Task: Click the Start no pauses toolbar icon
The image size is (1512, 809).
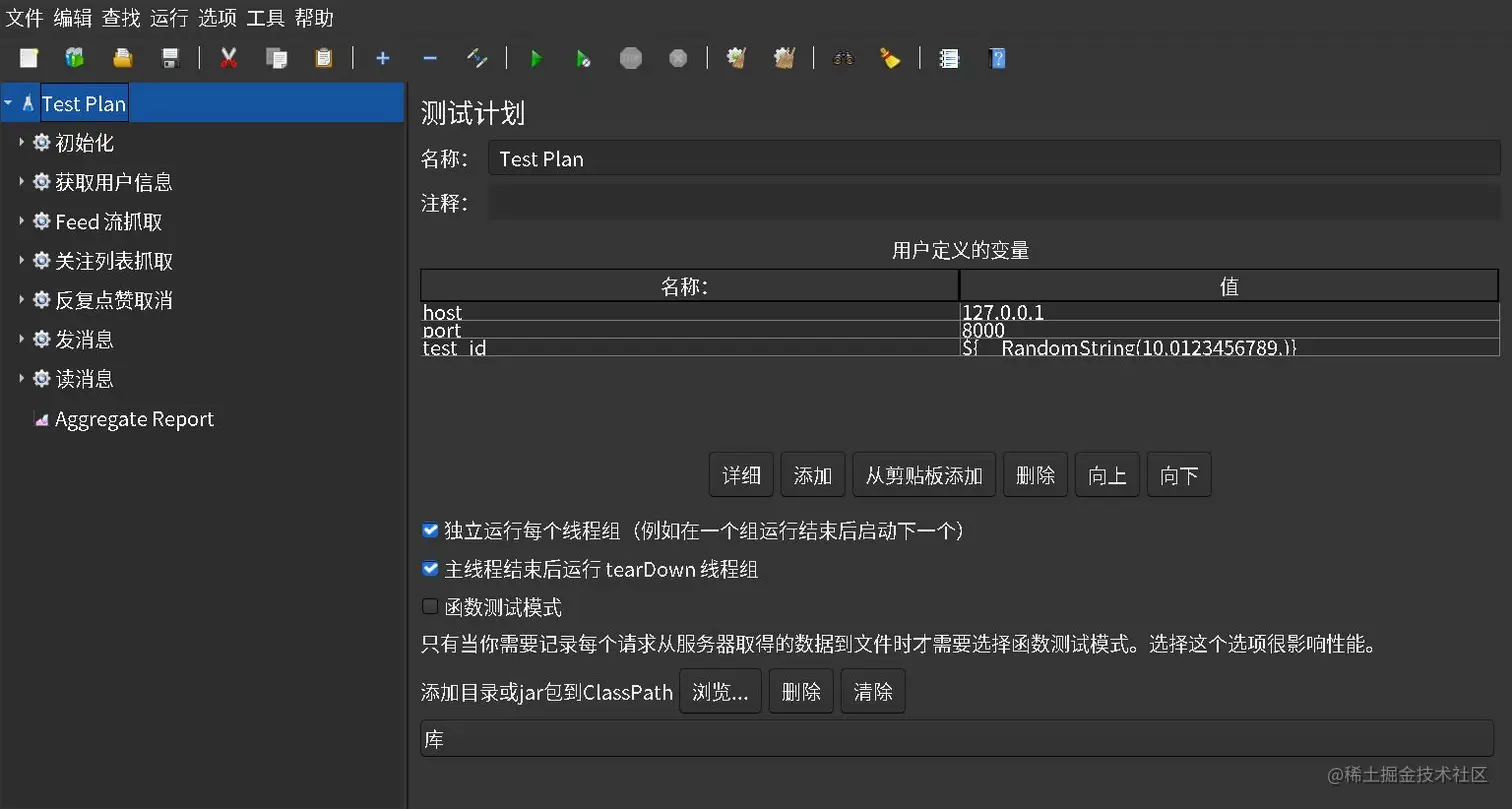Action: pyautogui.click(x=583, y=58)
